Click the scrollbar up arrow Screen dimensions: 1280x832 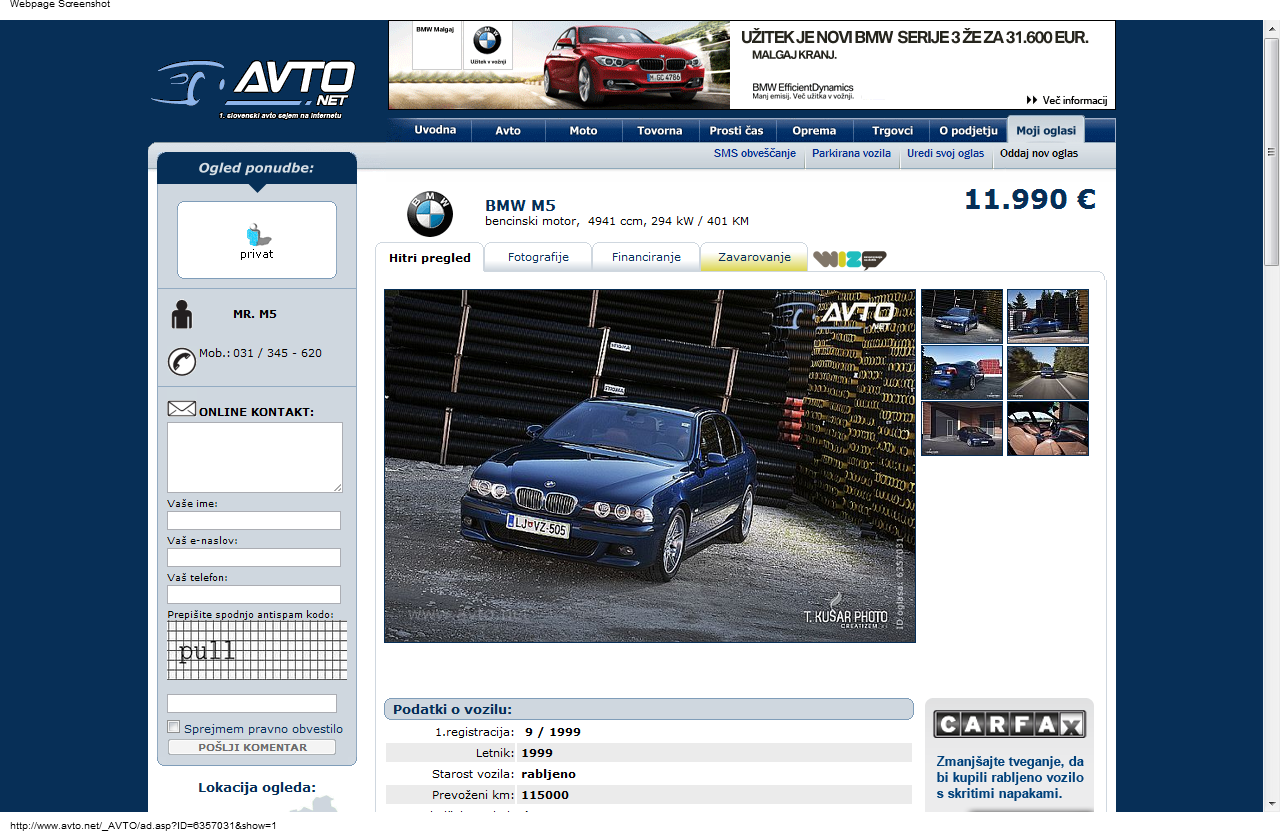click(x=1271, y=30)
